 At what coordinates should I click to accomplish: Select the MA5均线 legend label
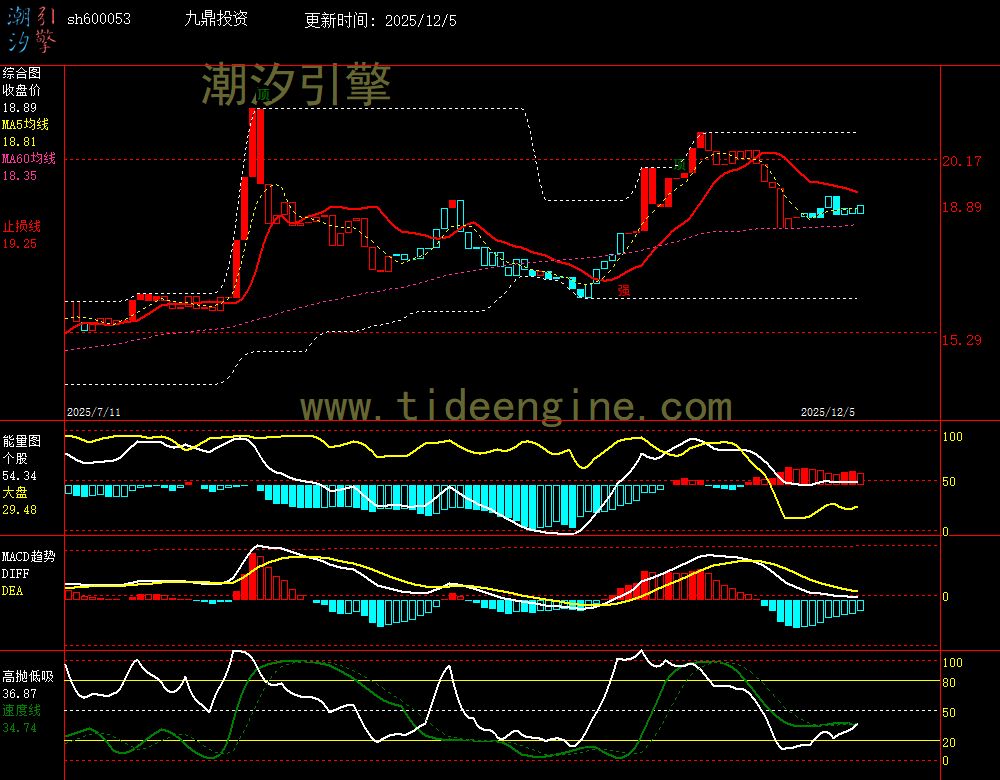25,125
